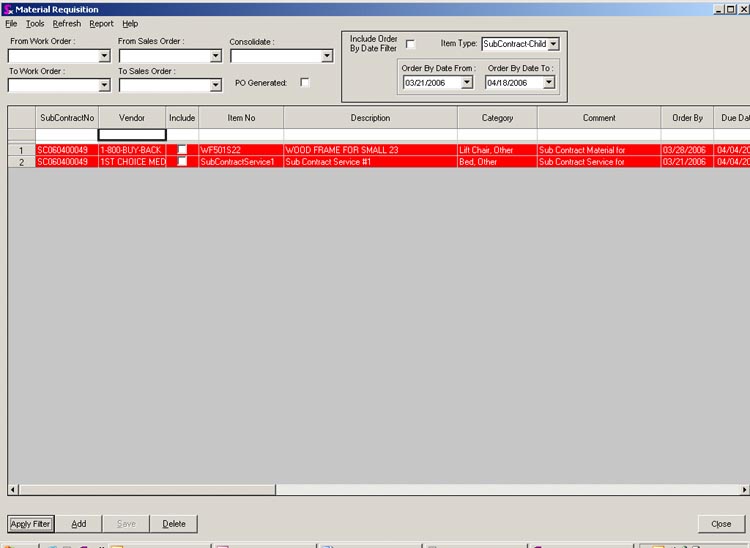750x548 pixels.
Task: Toggle the PO Generated checkbox
Action: coord(305,82)
